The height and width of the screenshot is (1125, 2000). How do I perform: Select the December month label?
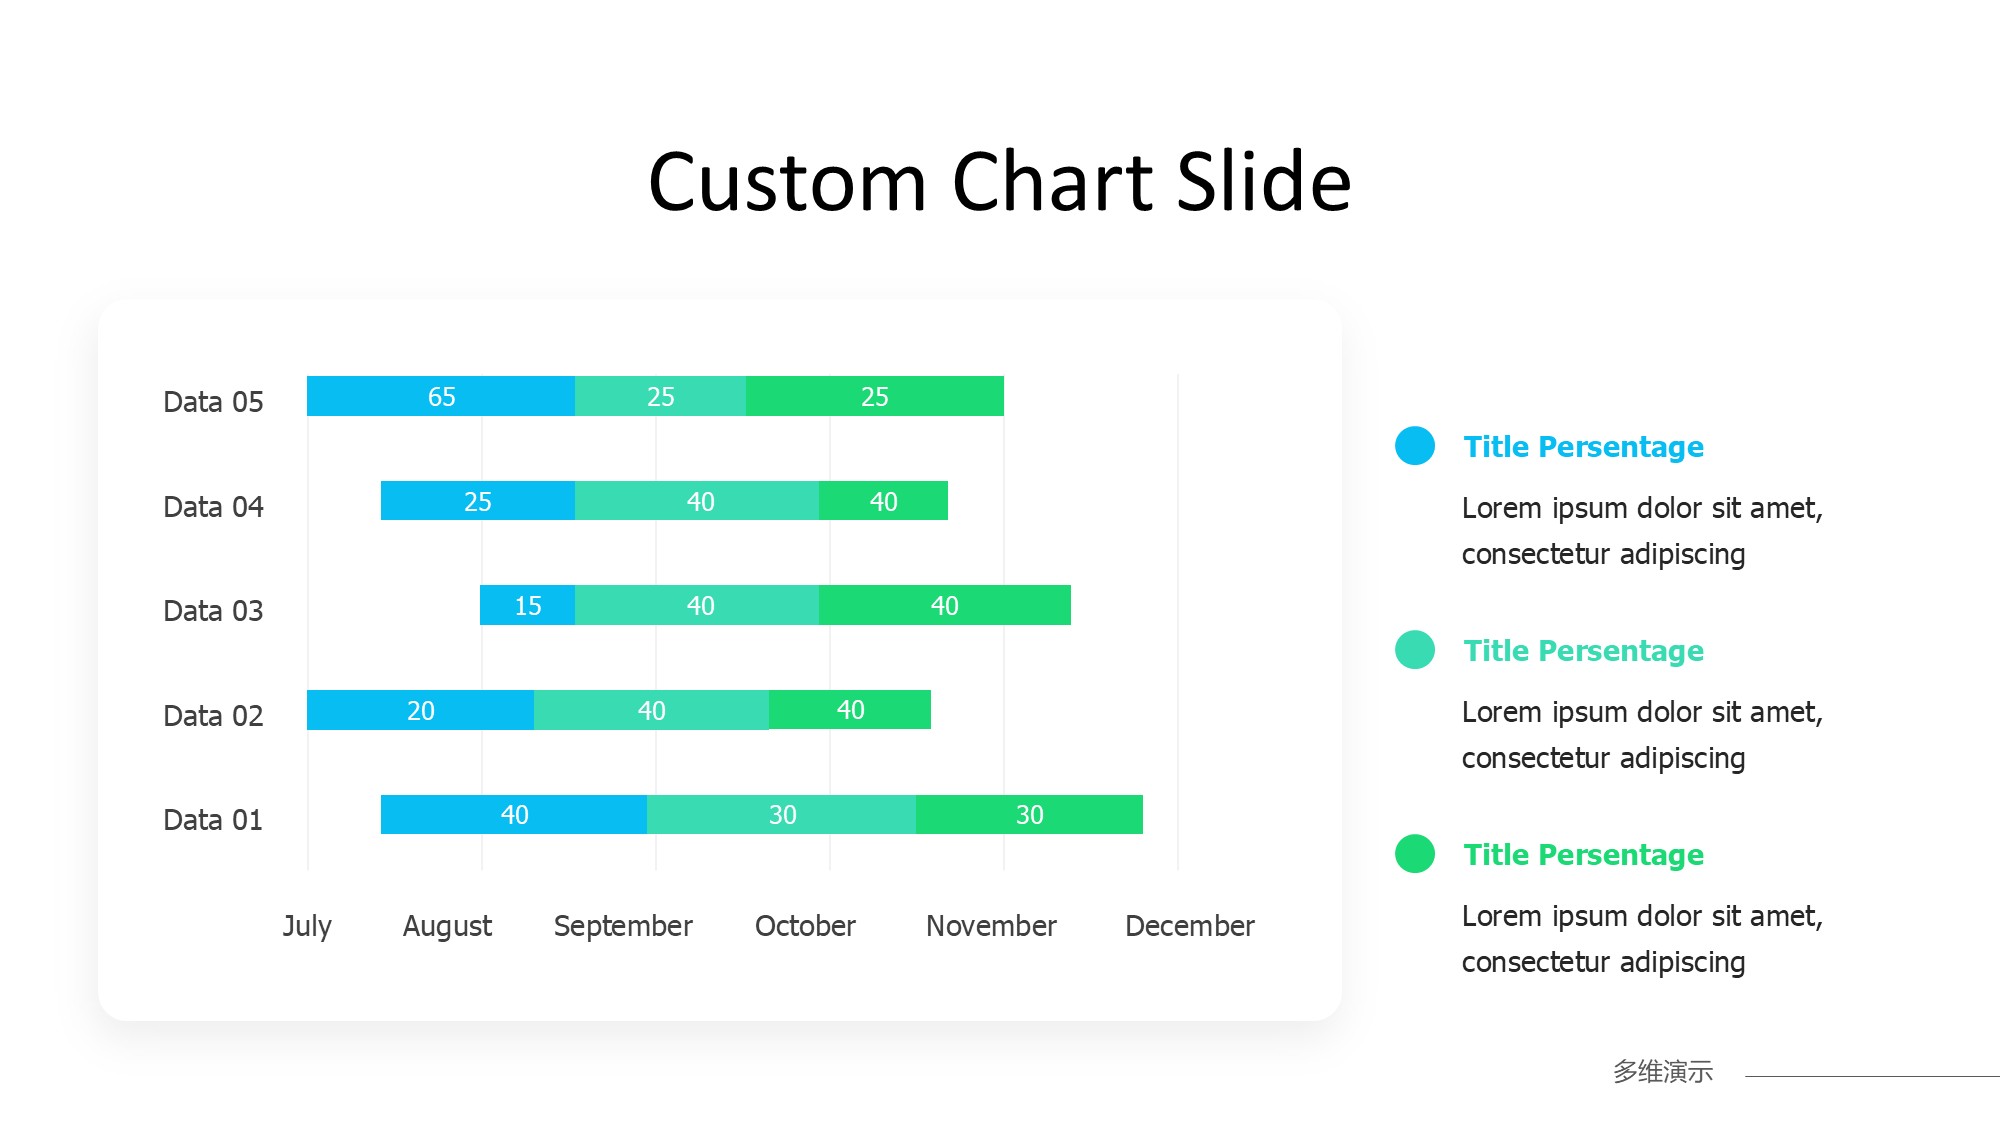pyautogui.click(x=1189, y=926)
